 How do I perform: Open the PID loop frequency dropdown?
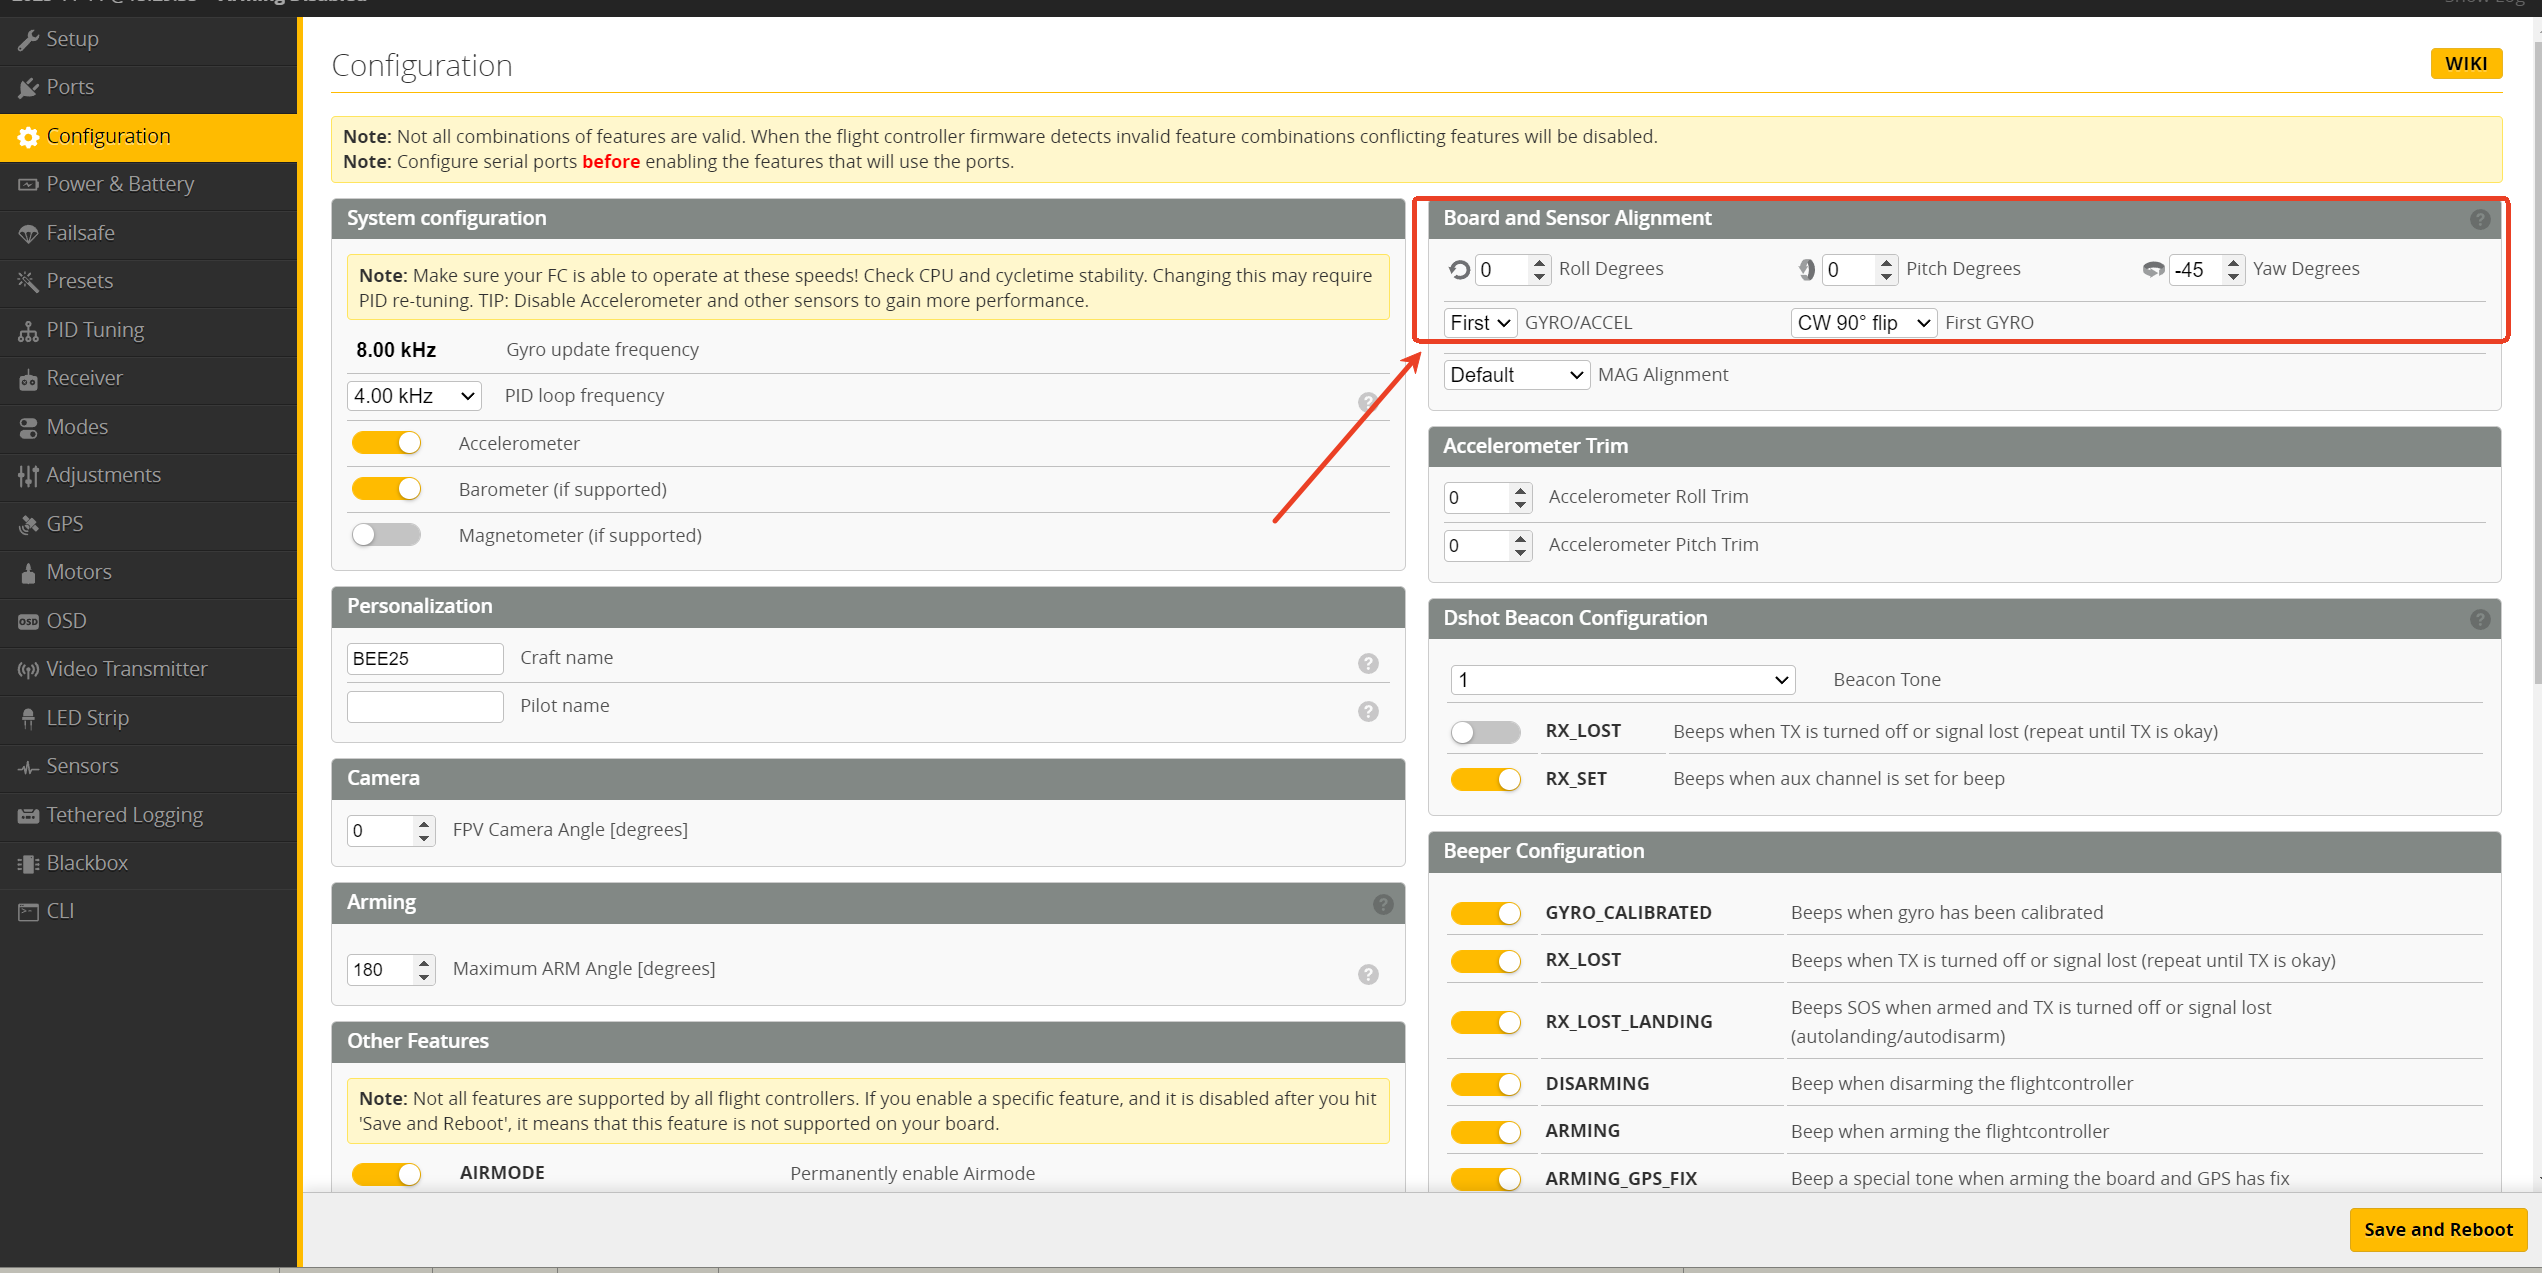[x=413, y=396]
